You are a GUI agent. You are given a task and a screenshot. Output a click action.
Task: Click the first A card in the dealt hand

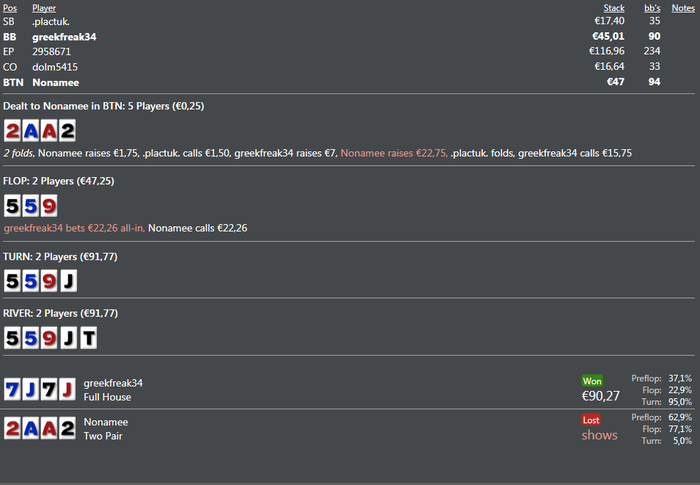pos(30,130)
